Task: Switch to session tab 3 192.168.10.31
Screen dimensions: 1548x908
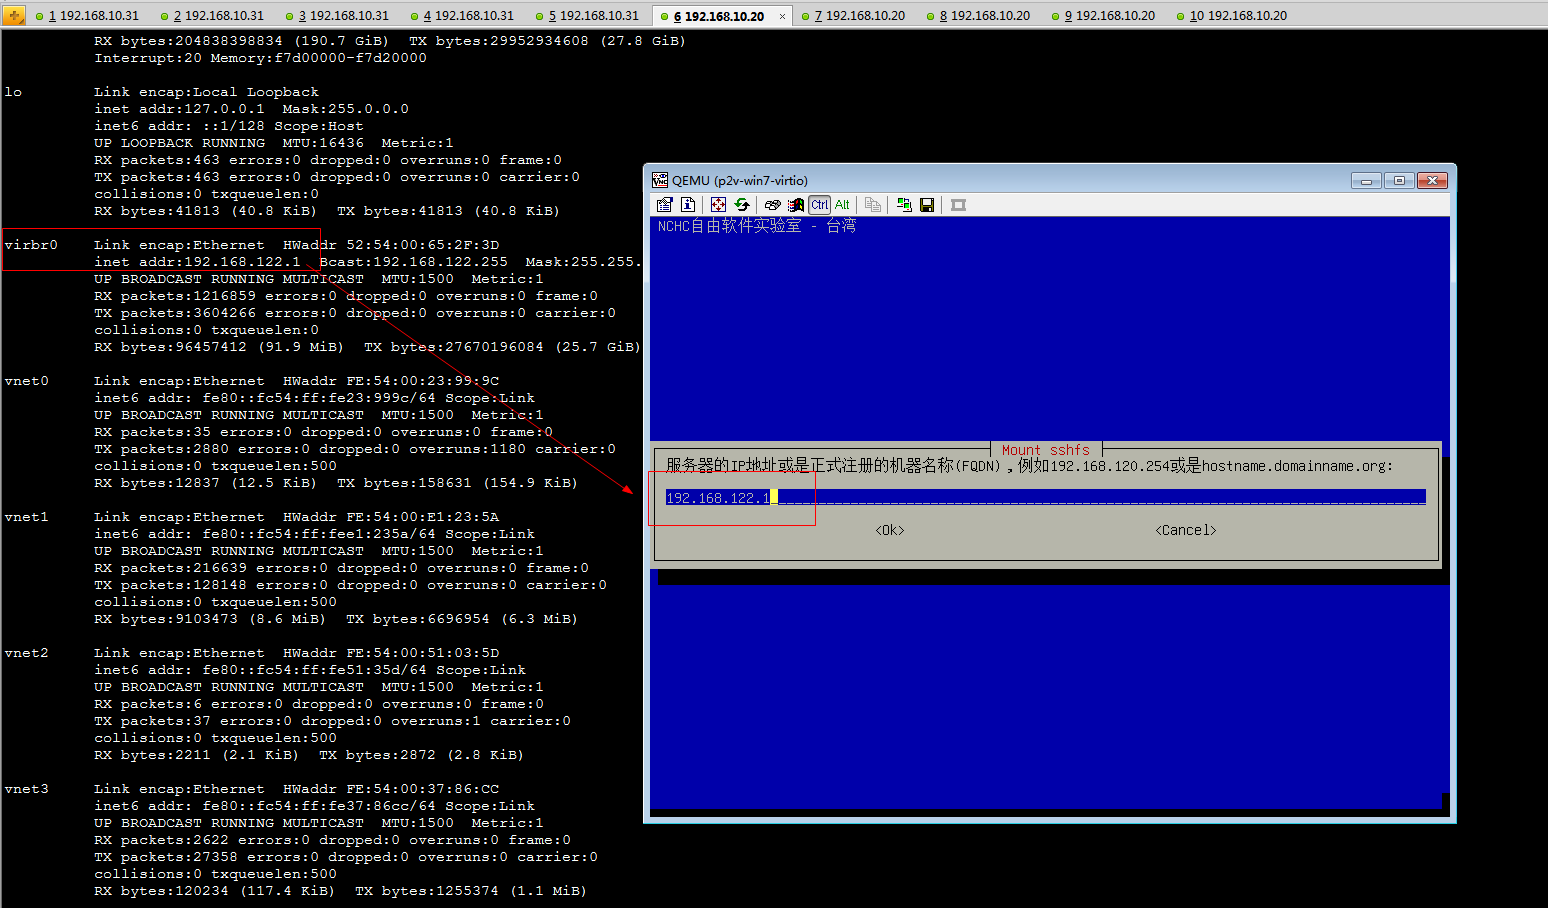Action: (336, 16)
